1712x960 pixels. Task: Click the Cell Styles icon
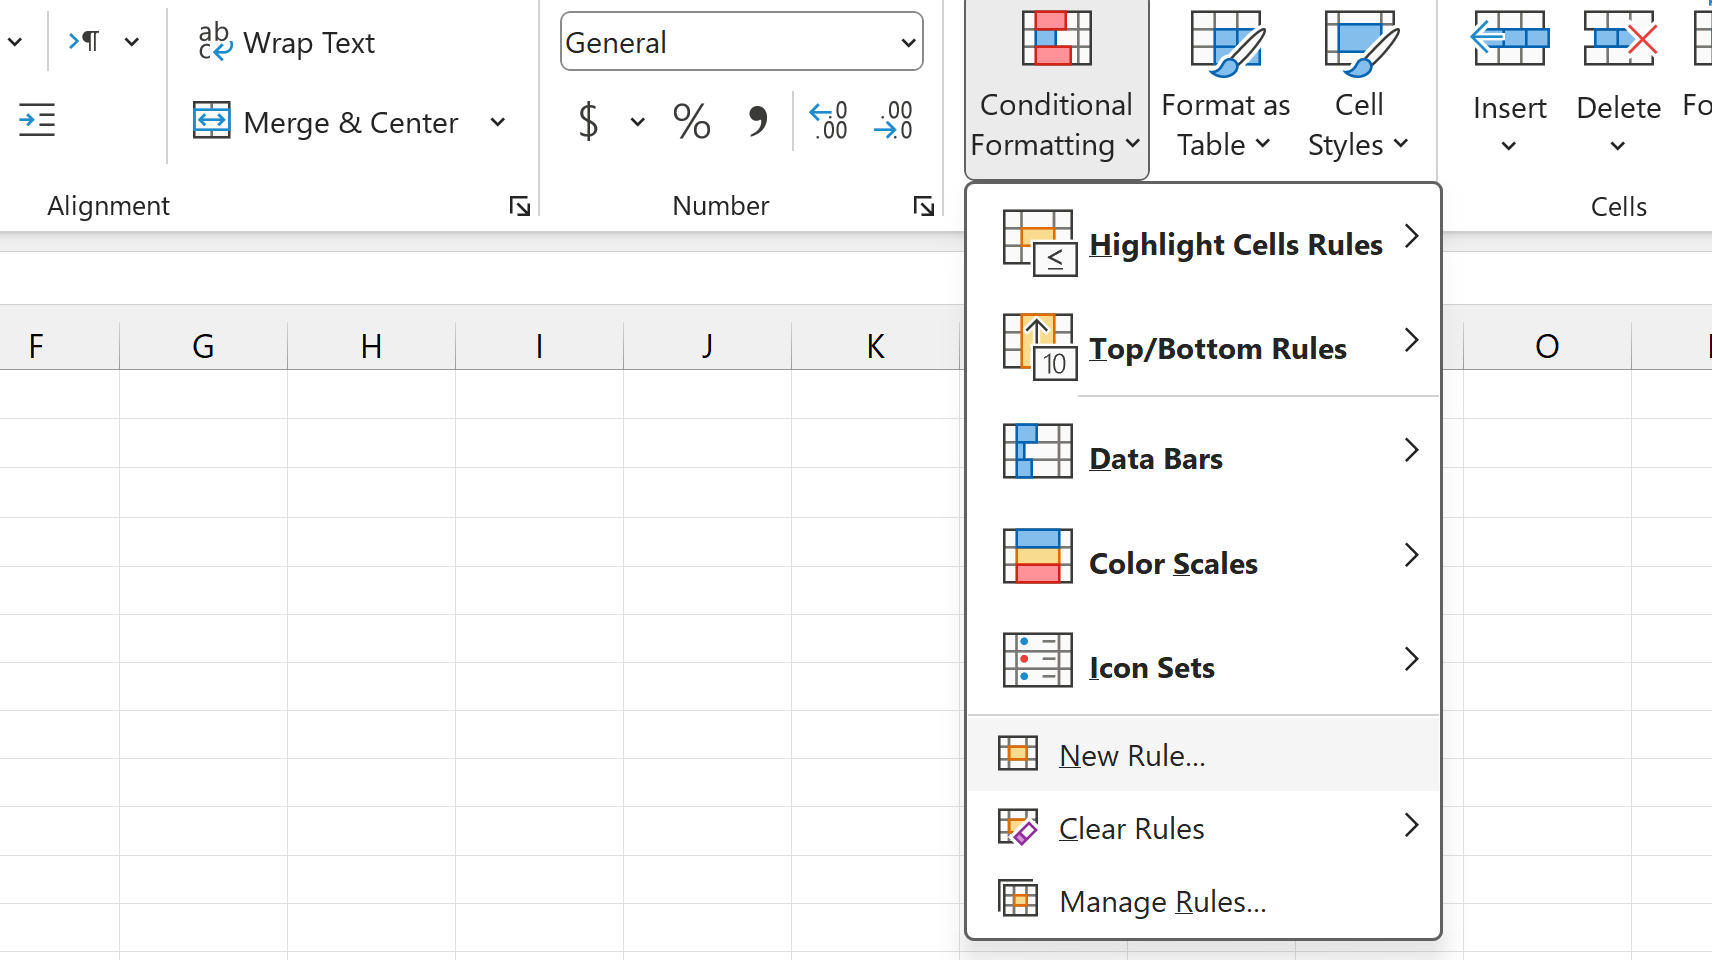(x=1358, y=85)
